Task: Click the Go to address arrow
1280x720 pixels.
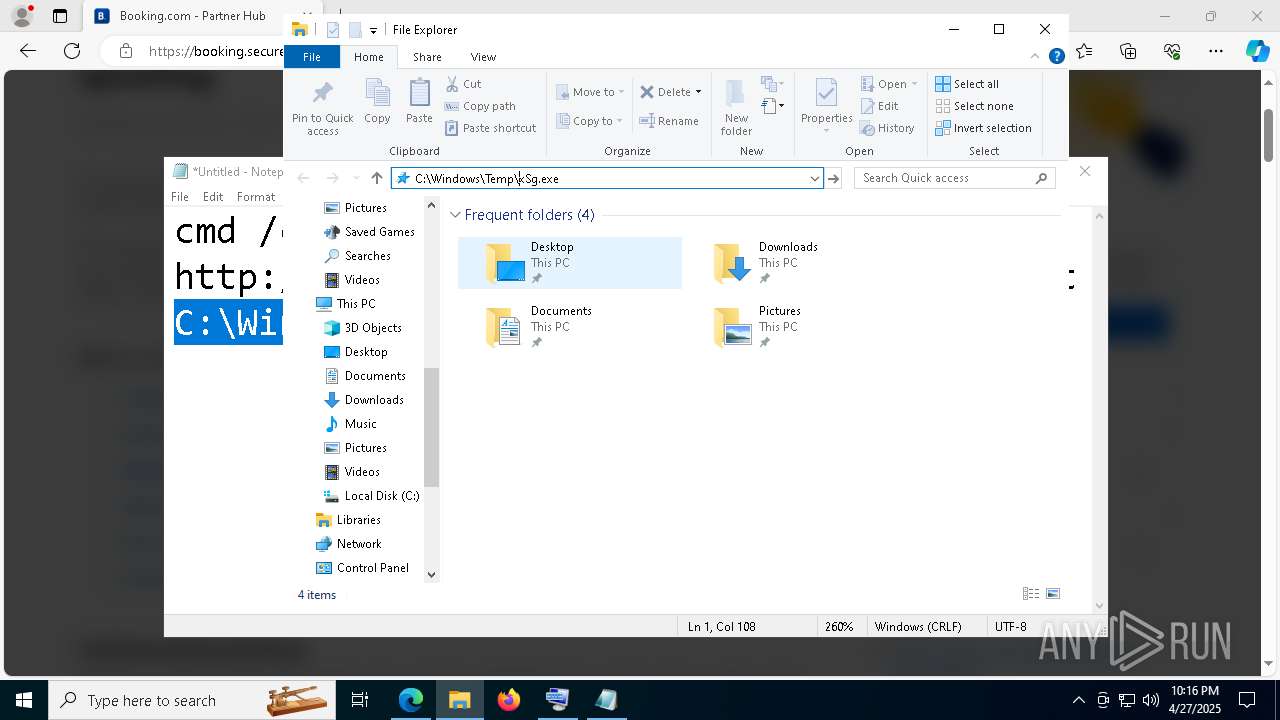Action: point(834,178)
